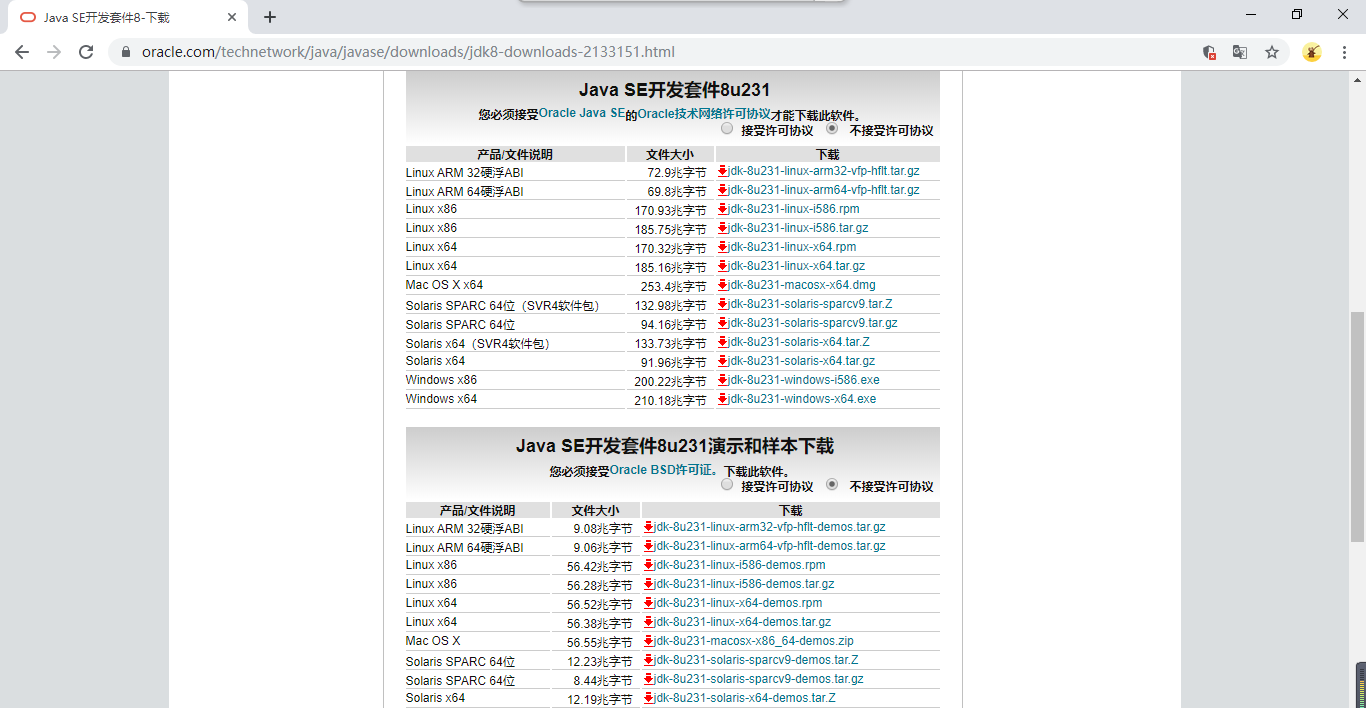Download jdk-8u231-windows-x64.exe
This screenshot has height=708, width=1366.
802,399
